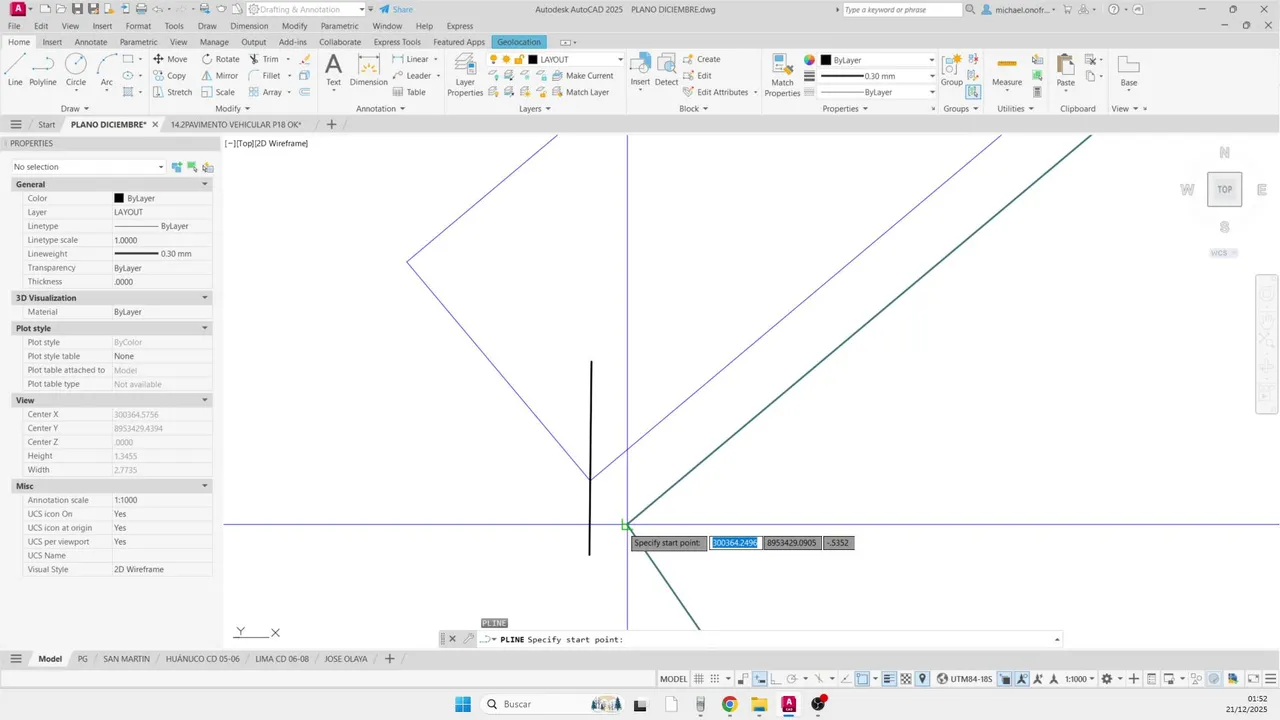Click the Rotate tool
Viewport: 1280px width, 720px height.
click(220, 59)
